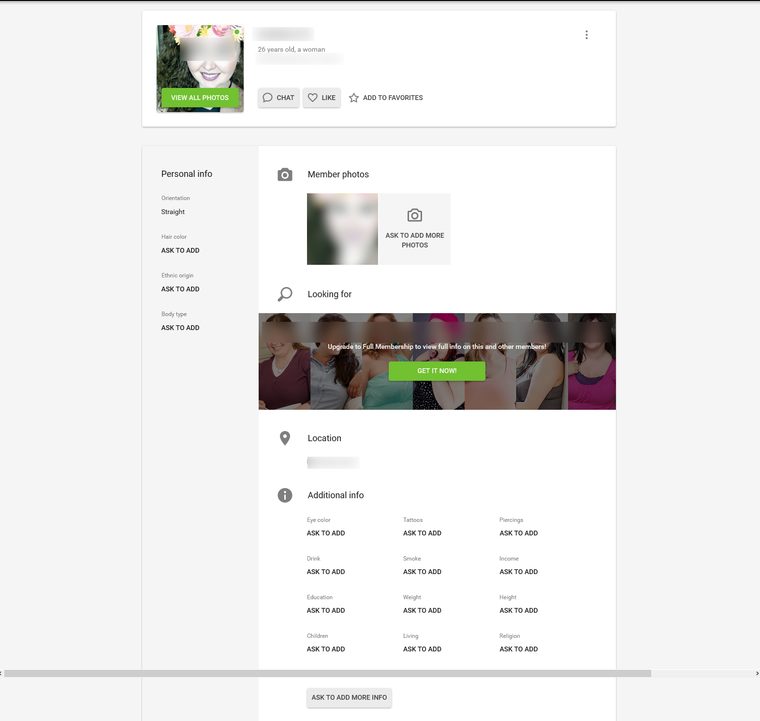Viewport: 760px width, 721px height.
Task: Click Ask to Add under Tattoos
Action: (422, 533)
